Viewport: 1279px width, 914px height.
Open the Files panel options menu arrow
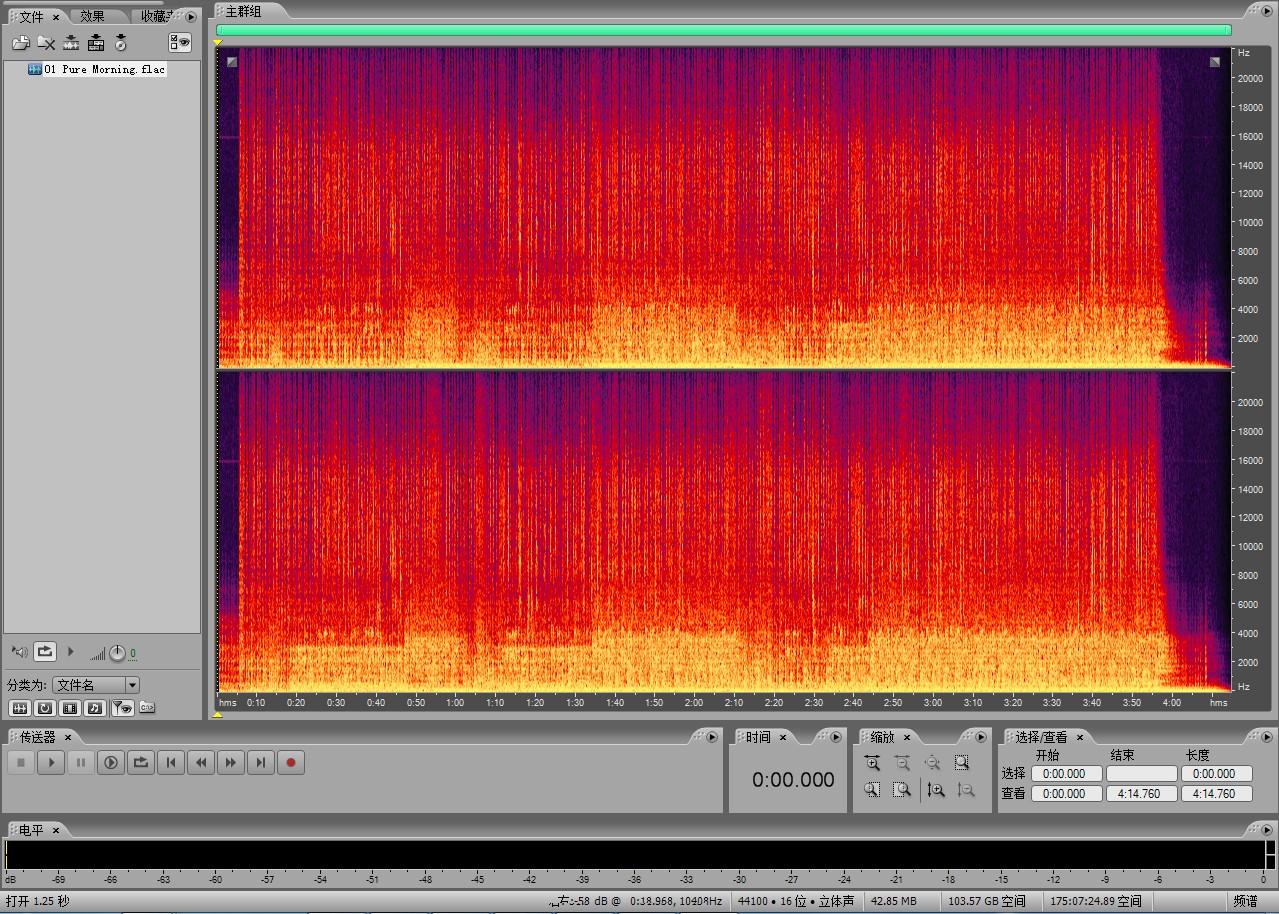click(x=191, y=16)
